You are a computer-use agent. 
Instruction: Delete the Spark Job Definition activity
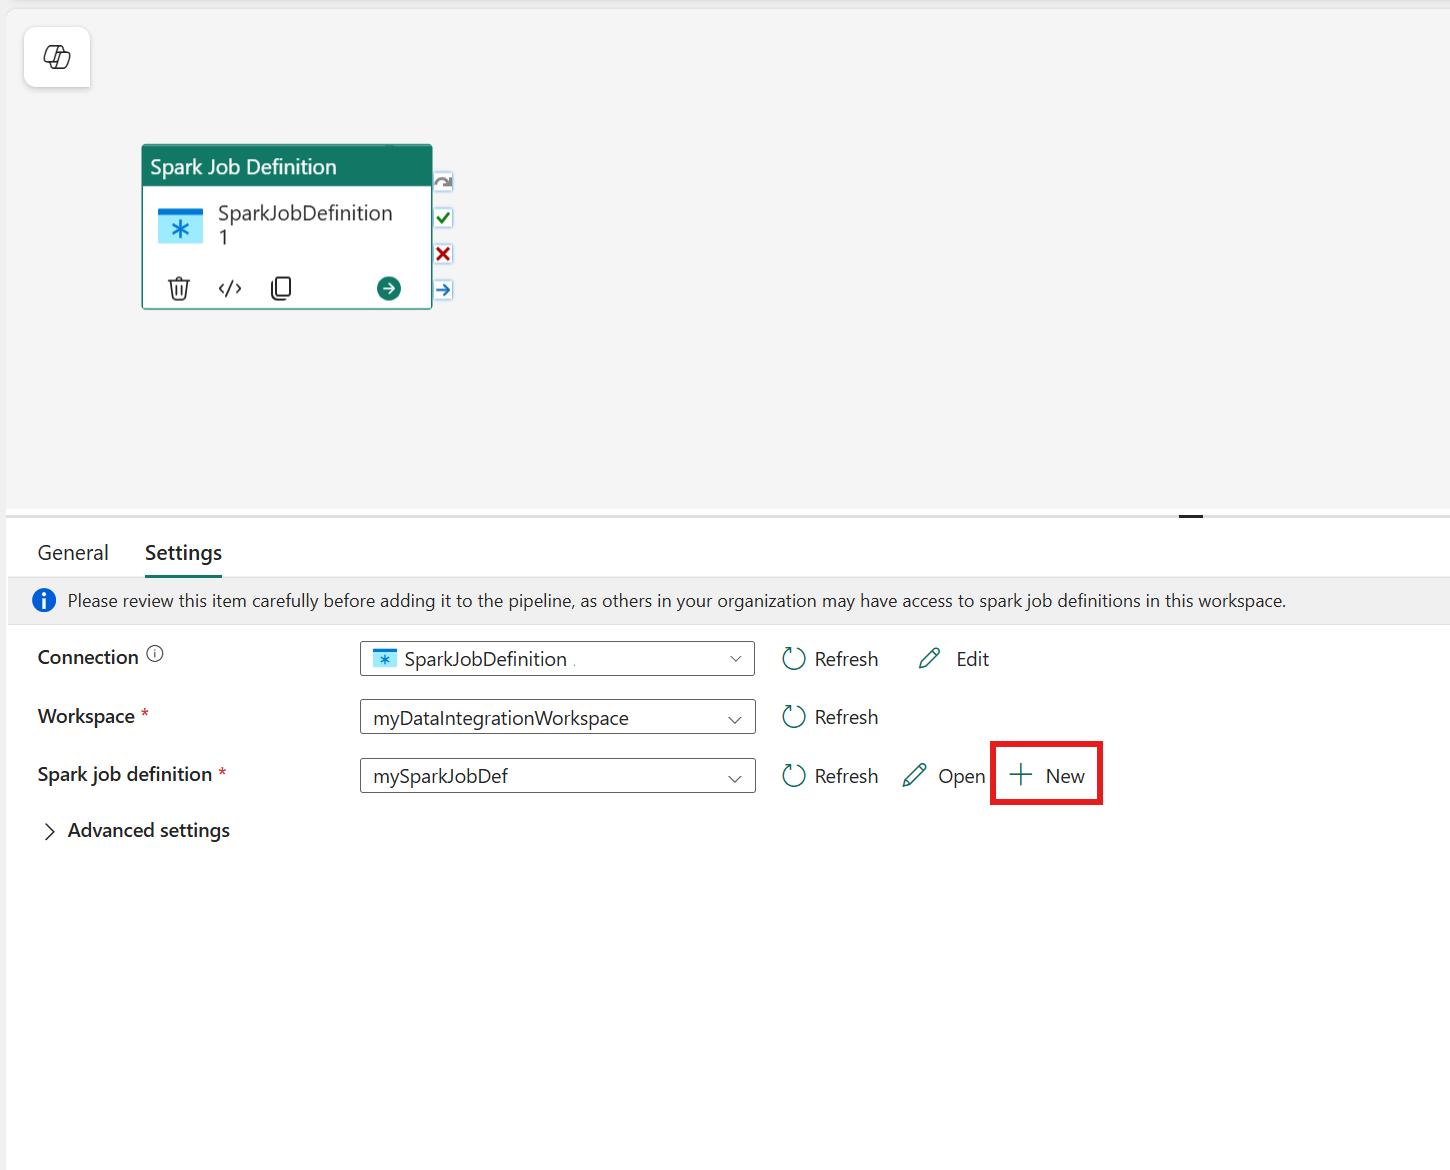[179, 288]
